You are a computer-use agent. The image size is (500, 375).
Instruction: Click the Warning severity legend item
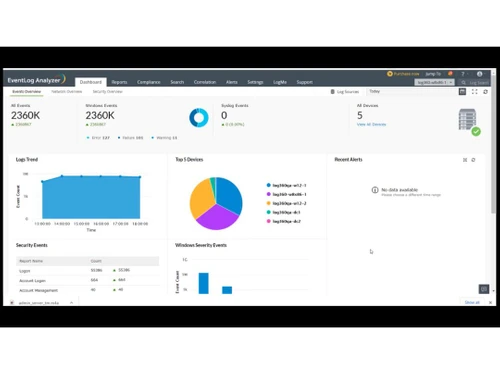coord(164,138)
